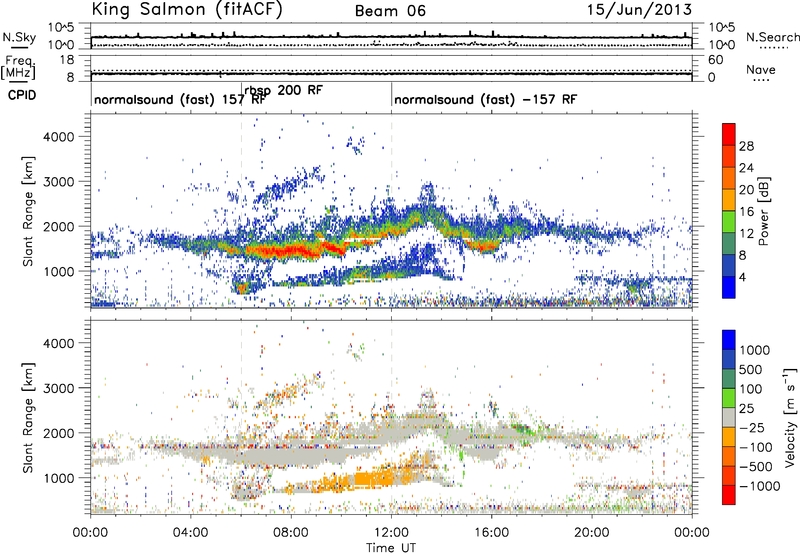Image resolution: width=800 pixels, height=554 pixels.
Task: Click the yellow-orange Velocity segment below −25
Action: click(x=729, y=436)
